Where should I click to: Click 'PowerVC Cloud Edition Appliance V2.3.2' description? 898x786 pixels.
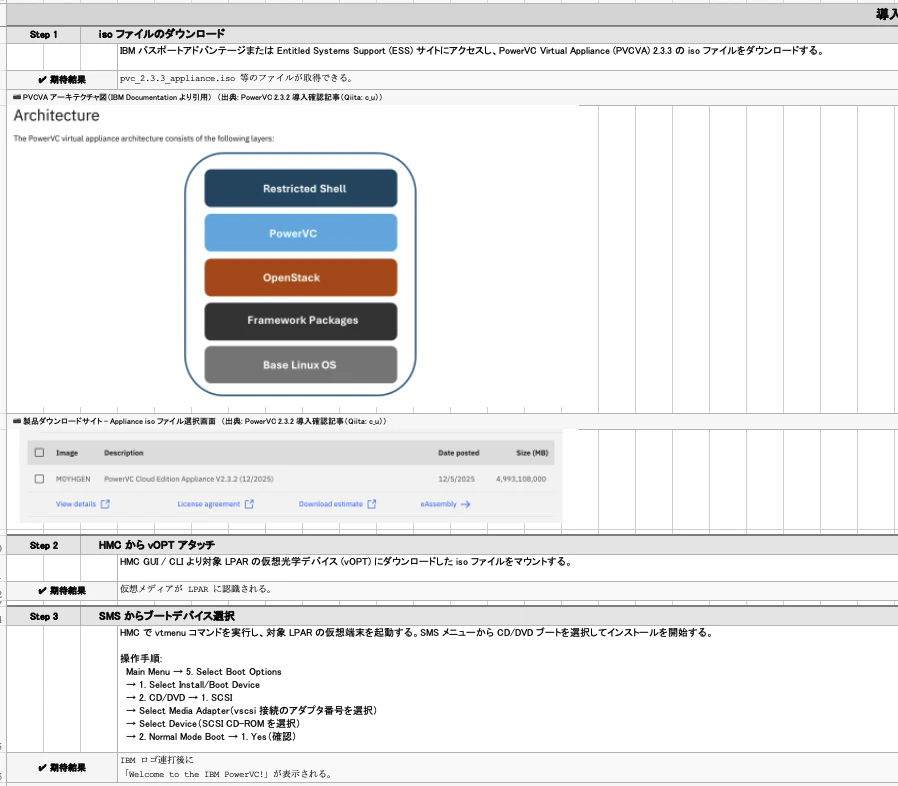[189, 479]
